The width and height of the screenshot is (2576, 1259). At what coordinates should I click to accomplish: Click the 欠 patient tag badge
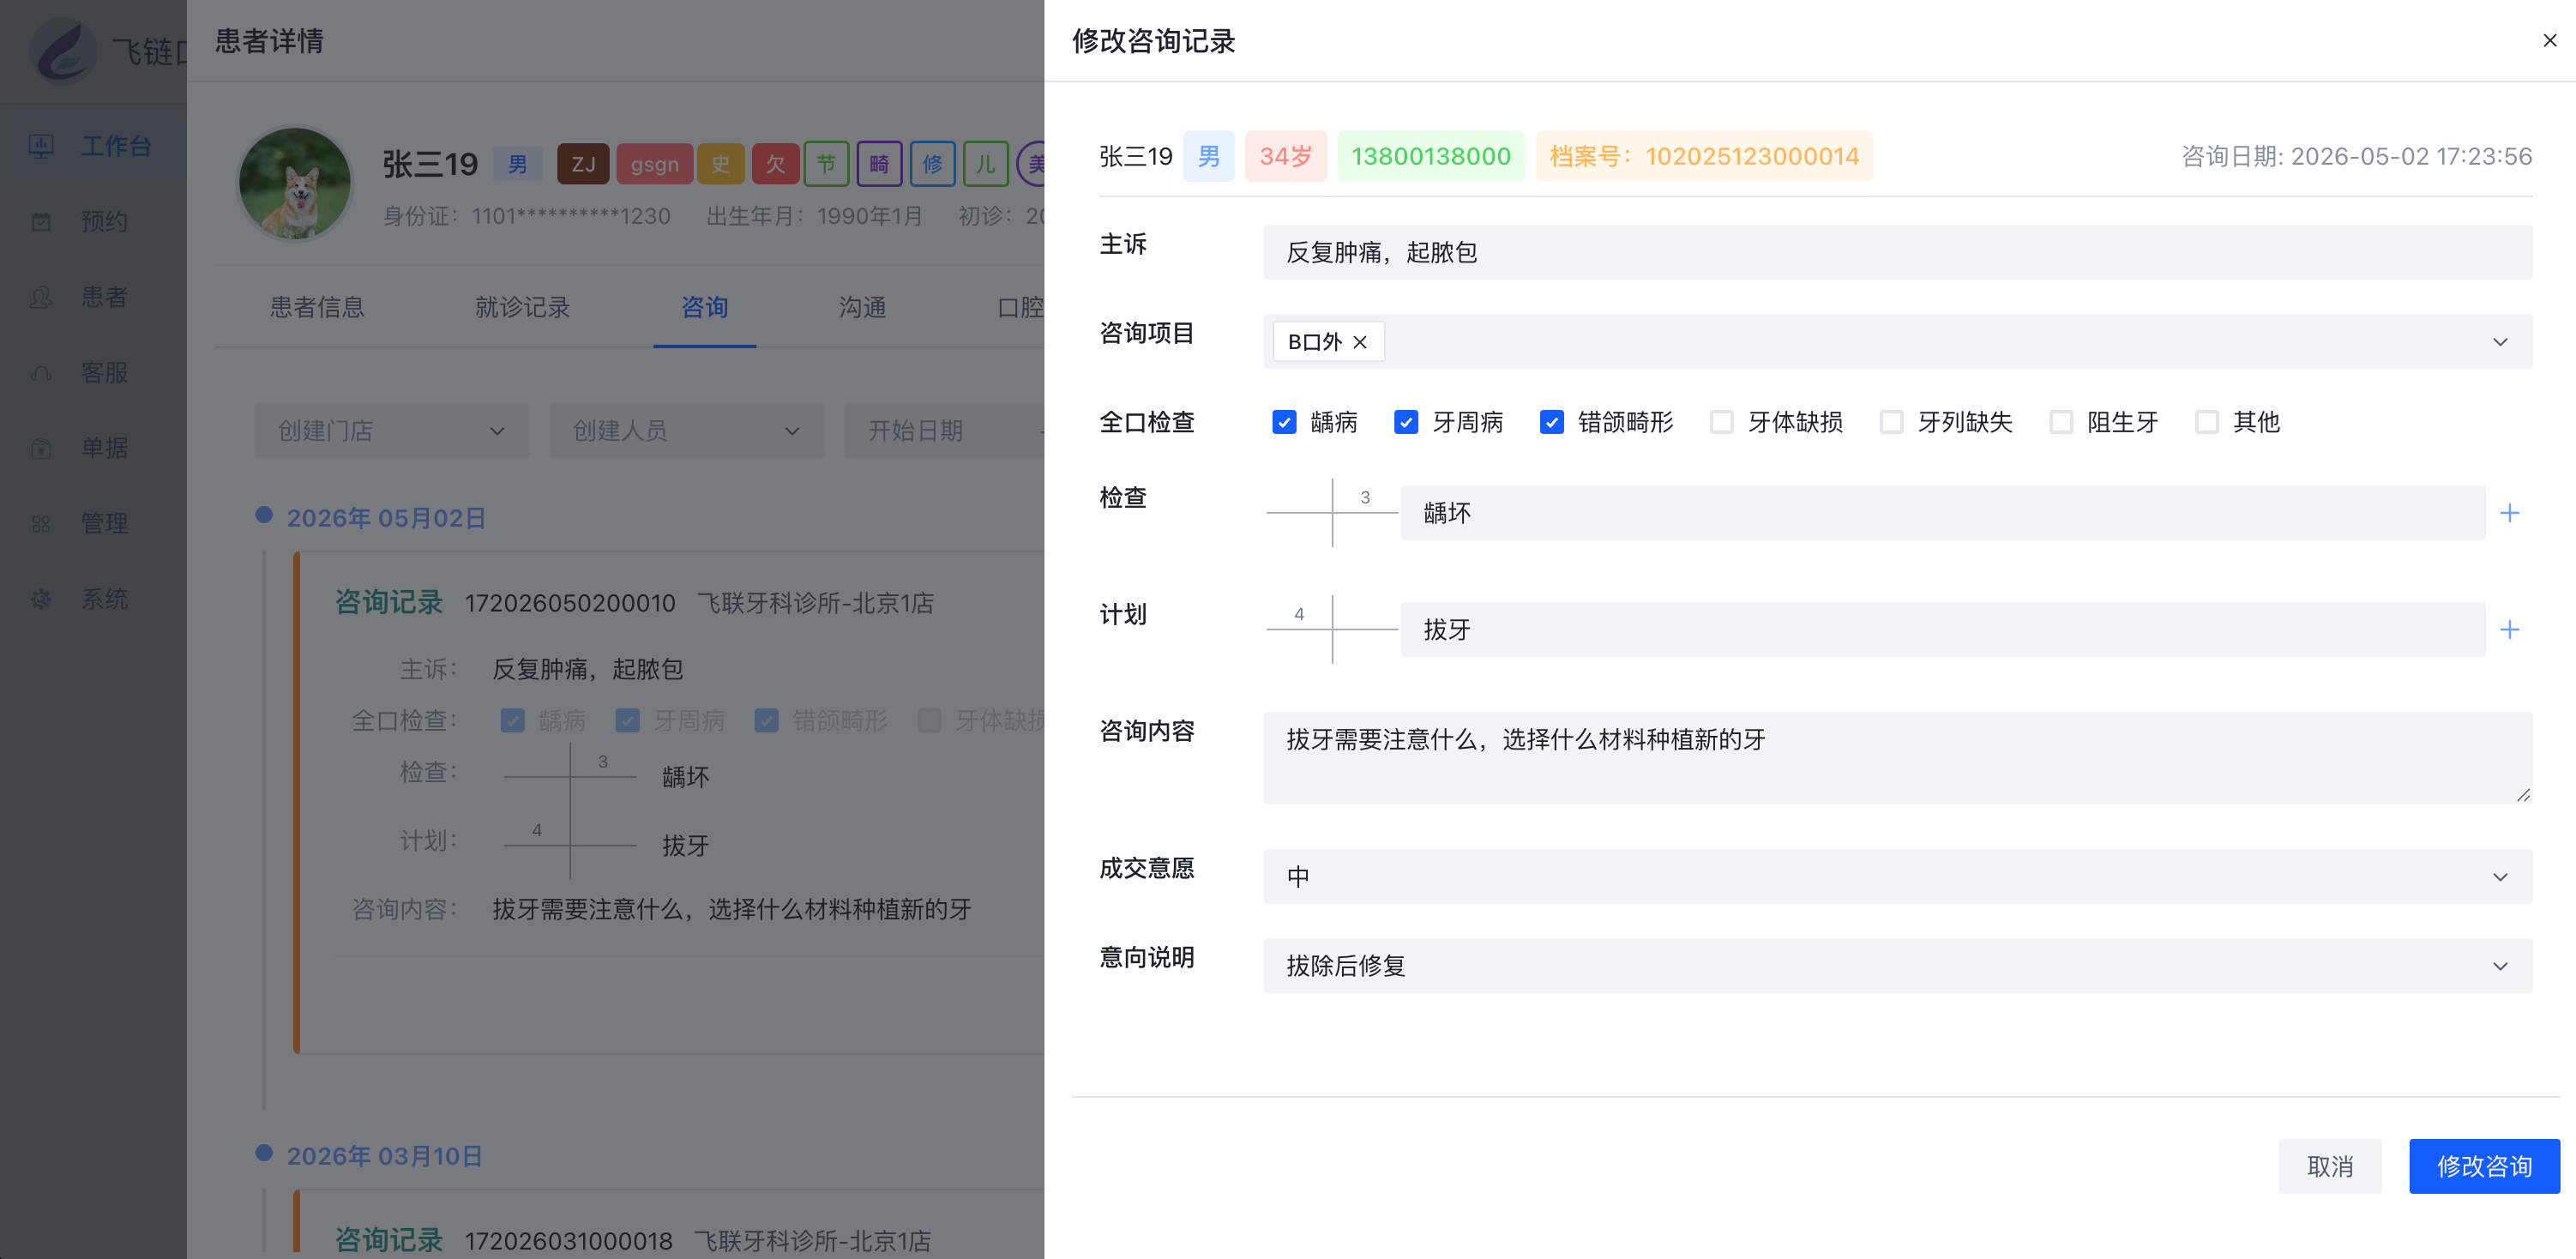775,164
